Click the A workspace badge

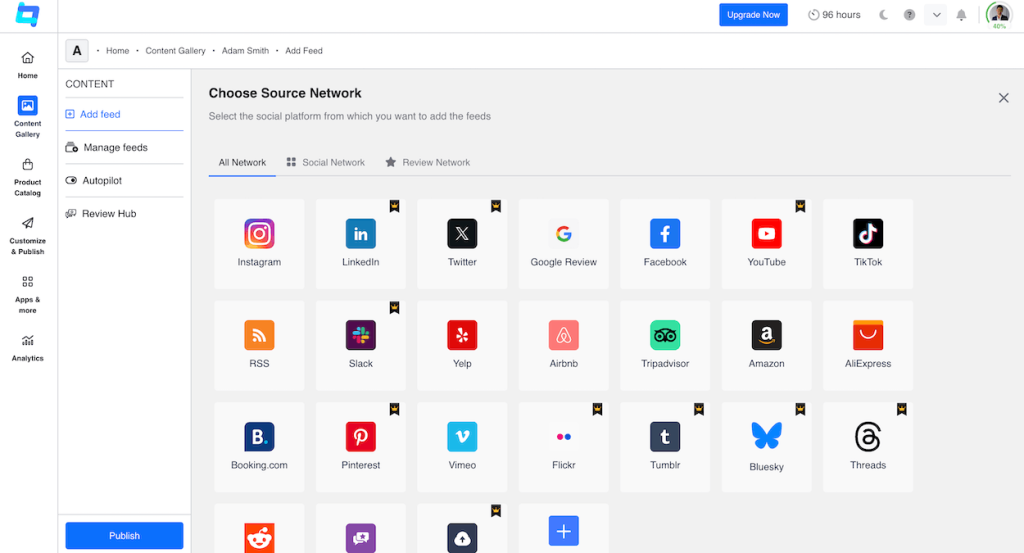point(77,50)
